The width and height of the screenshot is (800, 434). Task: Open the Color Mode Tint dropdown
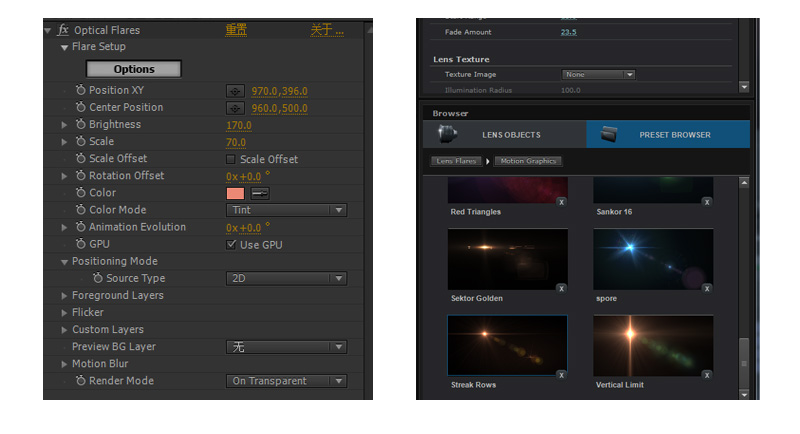[286, 210]
